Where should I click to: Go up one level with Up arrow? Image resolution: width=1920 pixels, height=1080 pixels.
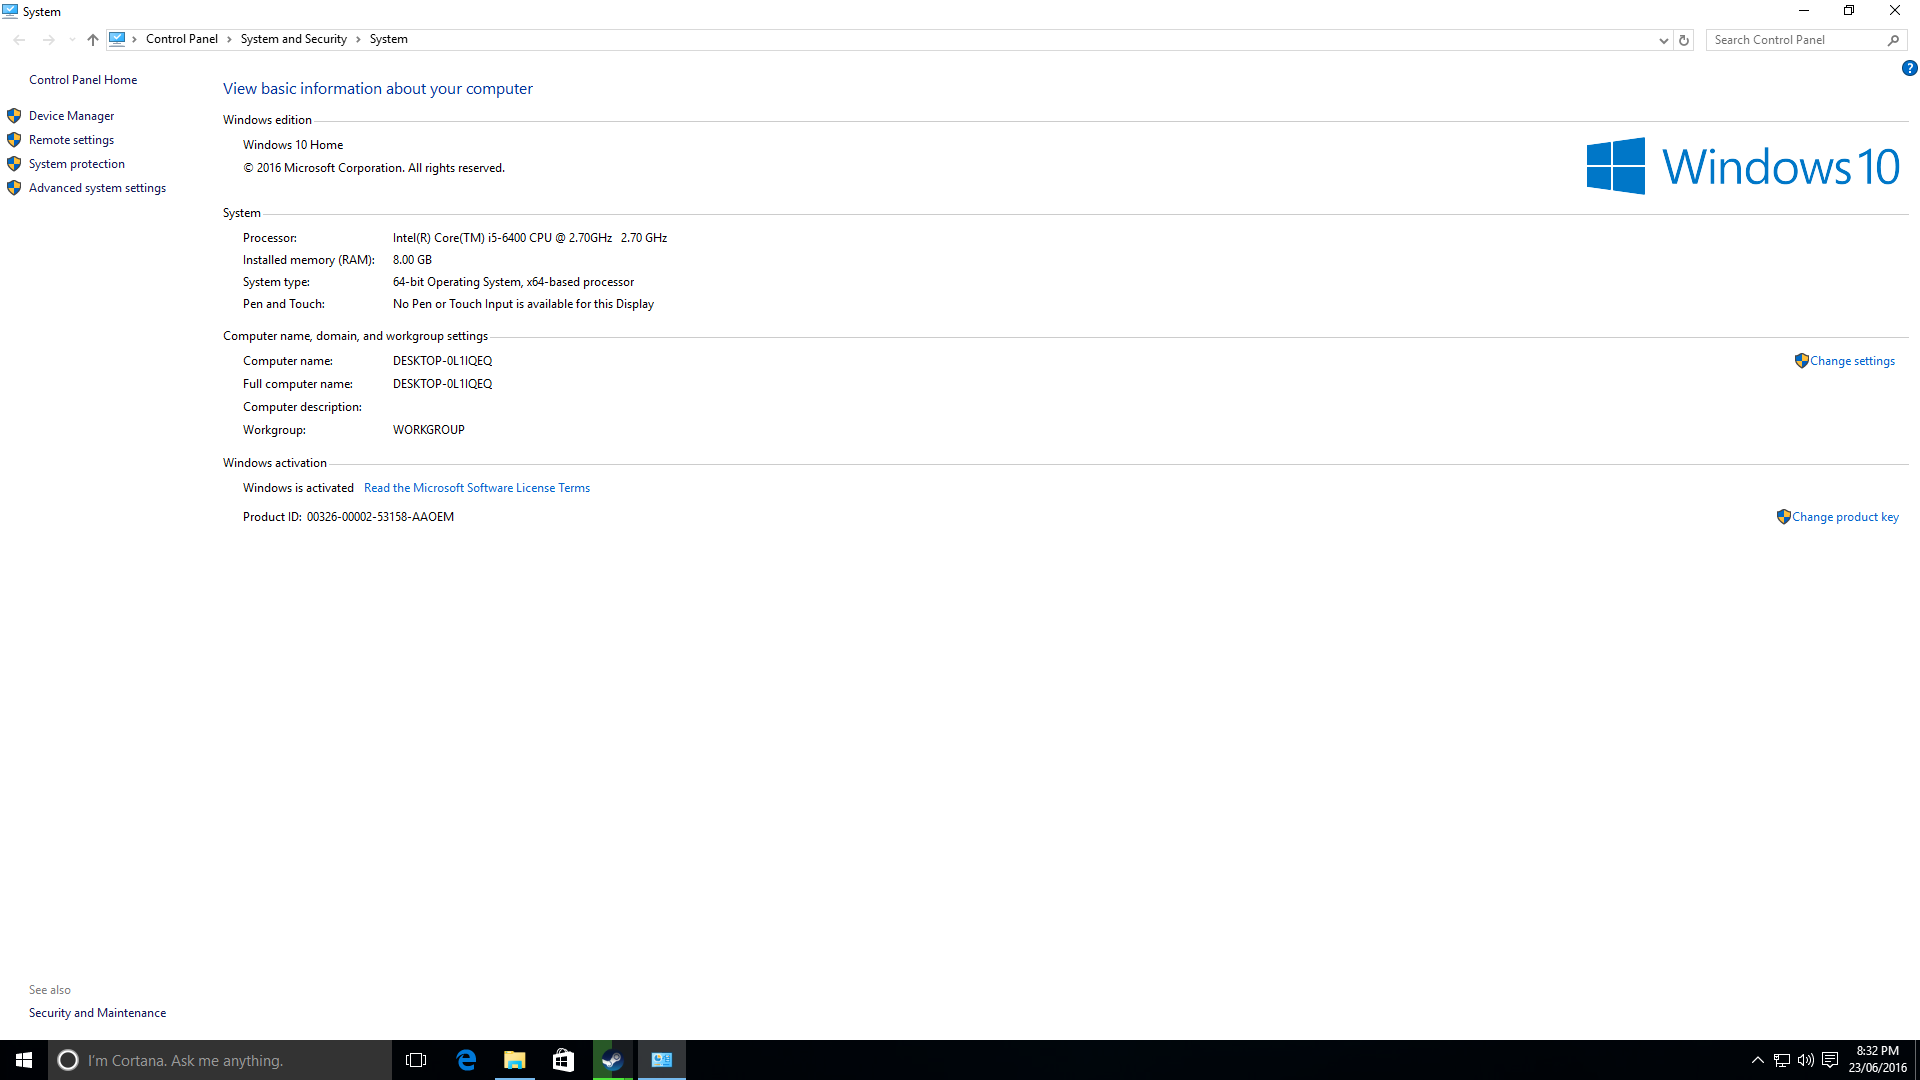93,40
